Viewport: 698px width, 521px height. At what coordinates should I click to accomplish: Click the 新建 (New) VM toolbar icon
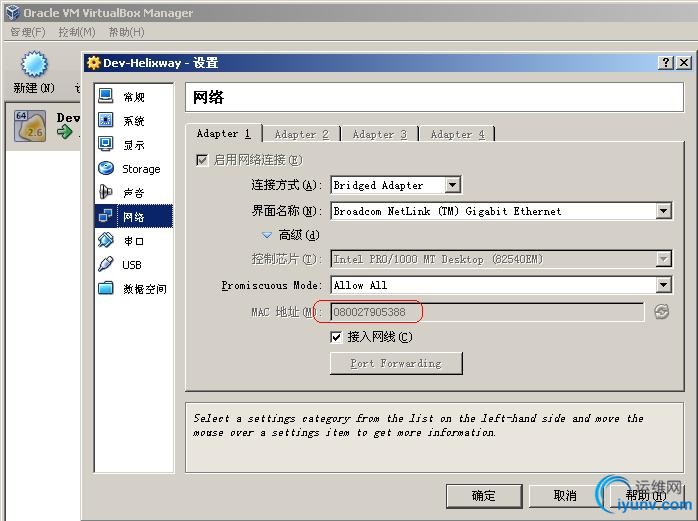(x=34, y=64)
